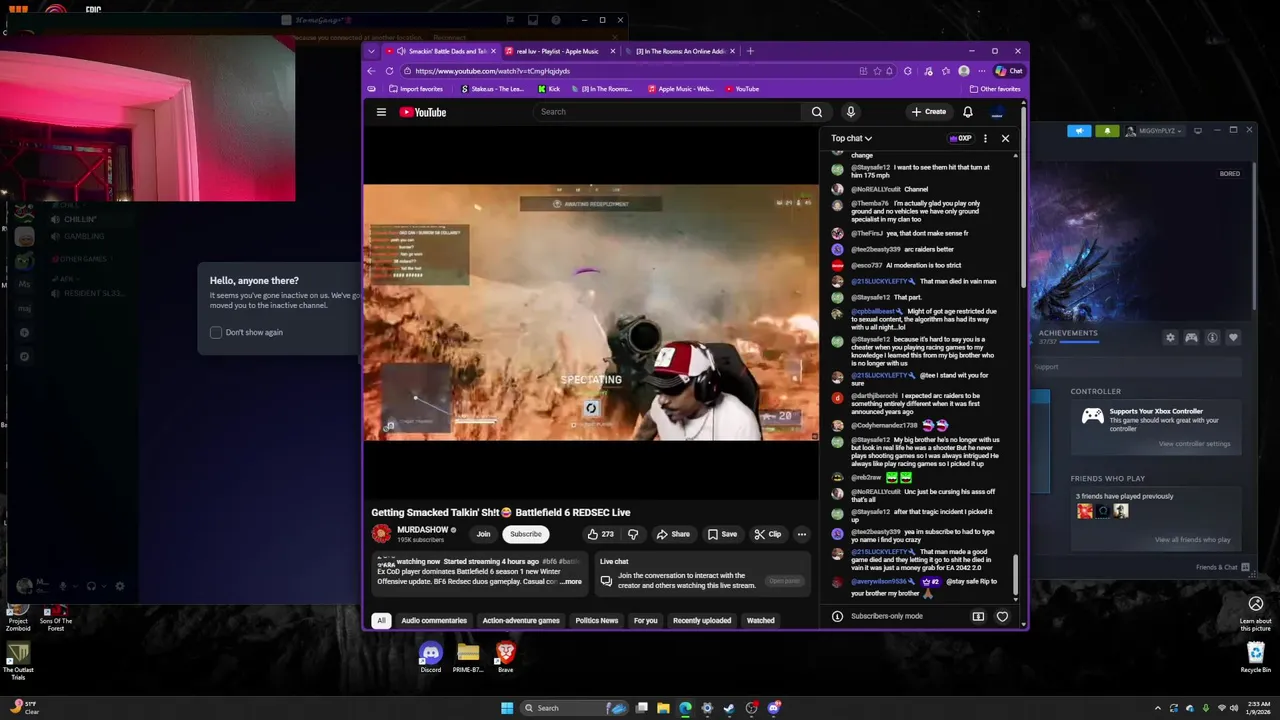Open more actions ellipsis below the video
The width and height of the screenshot is (1280, 720).
point(801,534)
